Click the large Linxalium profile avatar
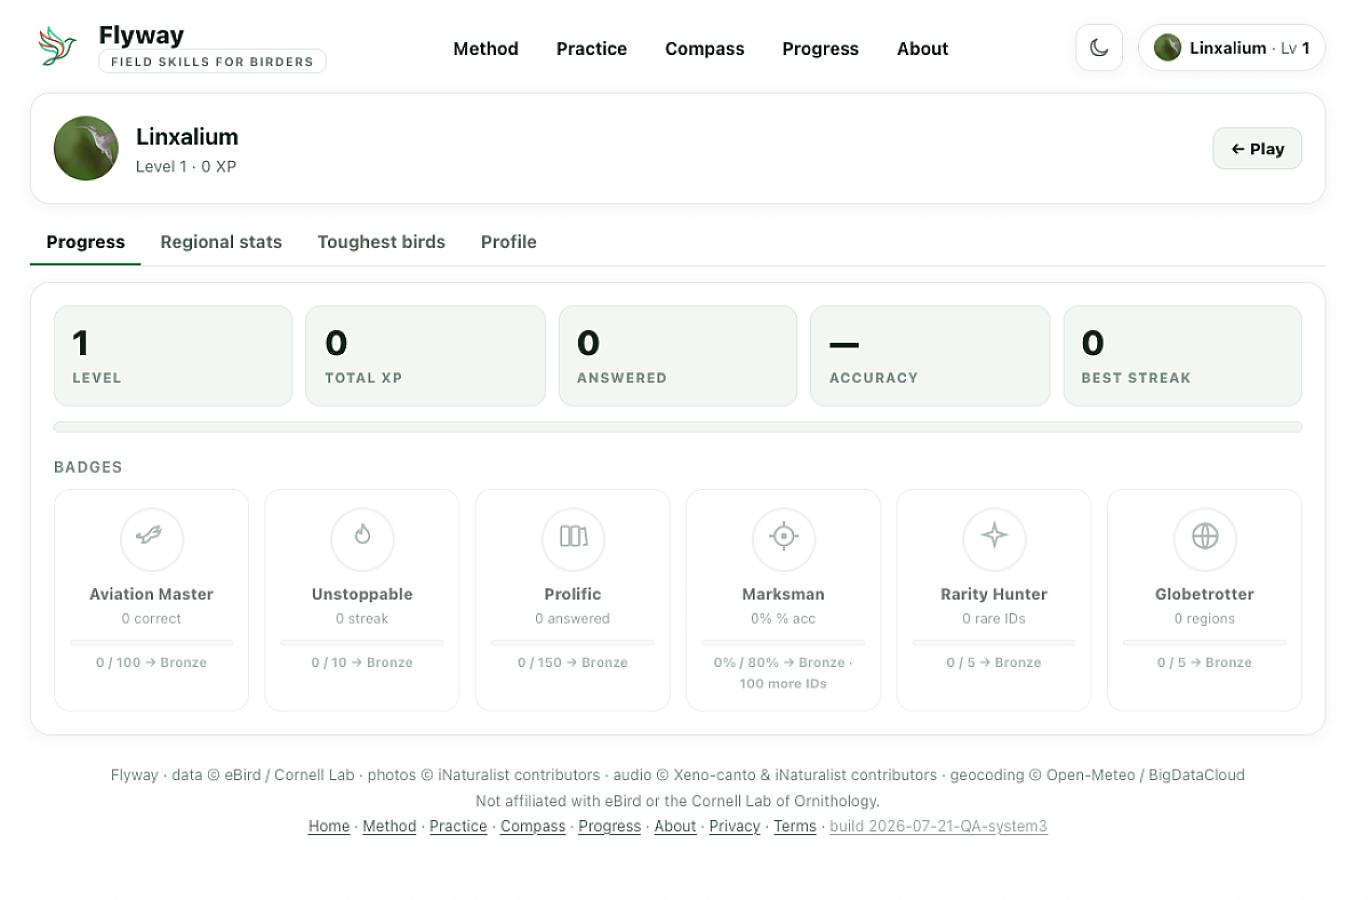 click(86, 148)
